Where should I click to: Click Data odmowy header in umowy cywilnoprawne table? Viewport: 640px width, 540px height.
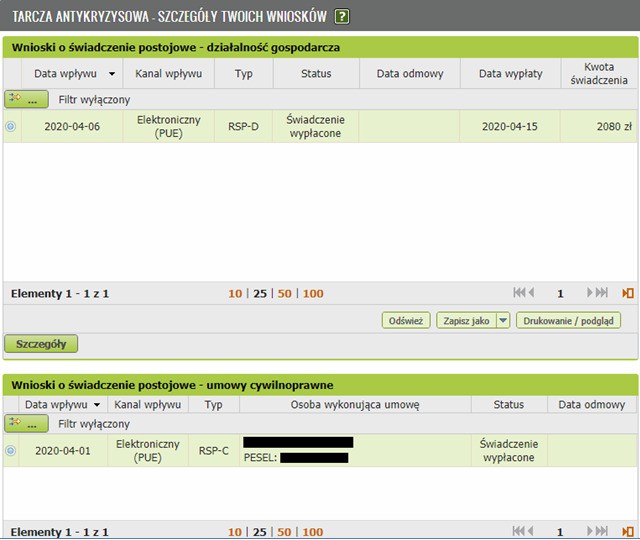tap(591, 404)
